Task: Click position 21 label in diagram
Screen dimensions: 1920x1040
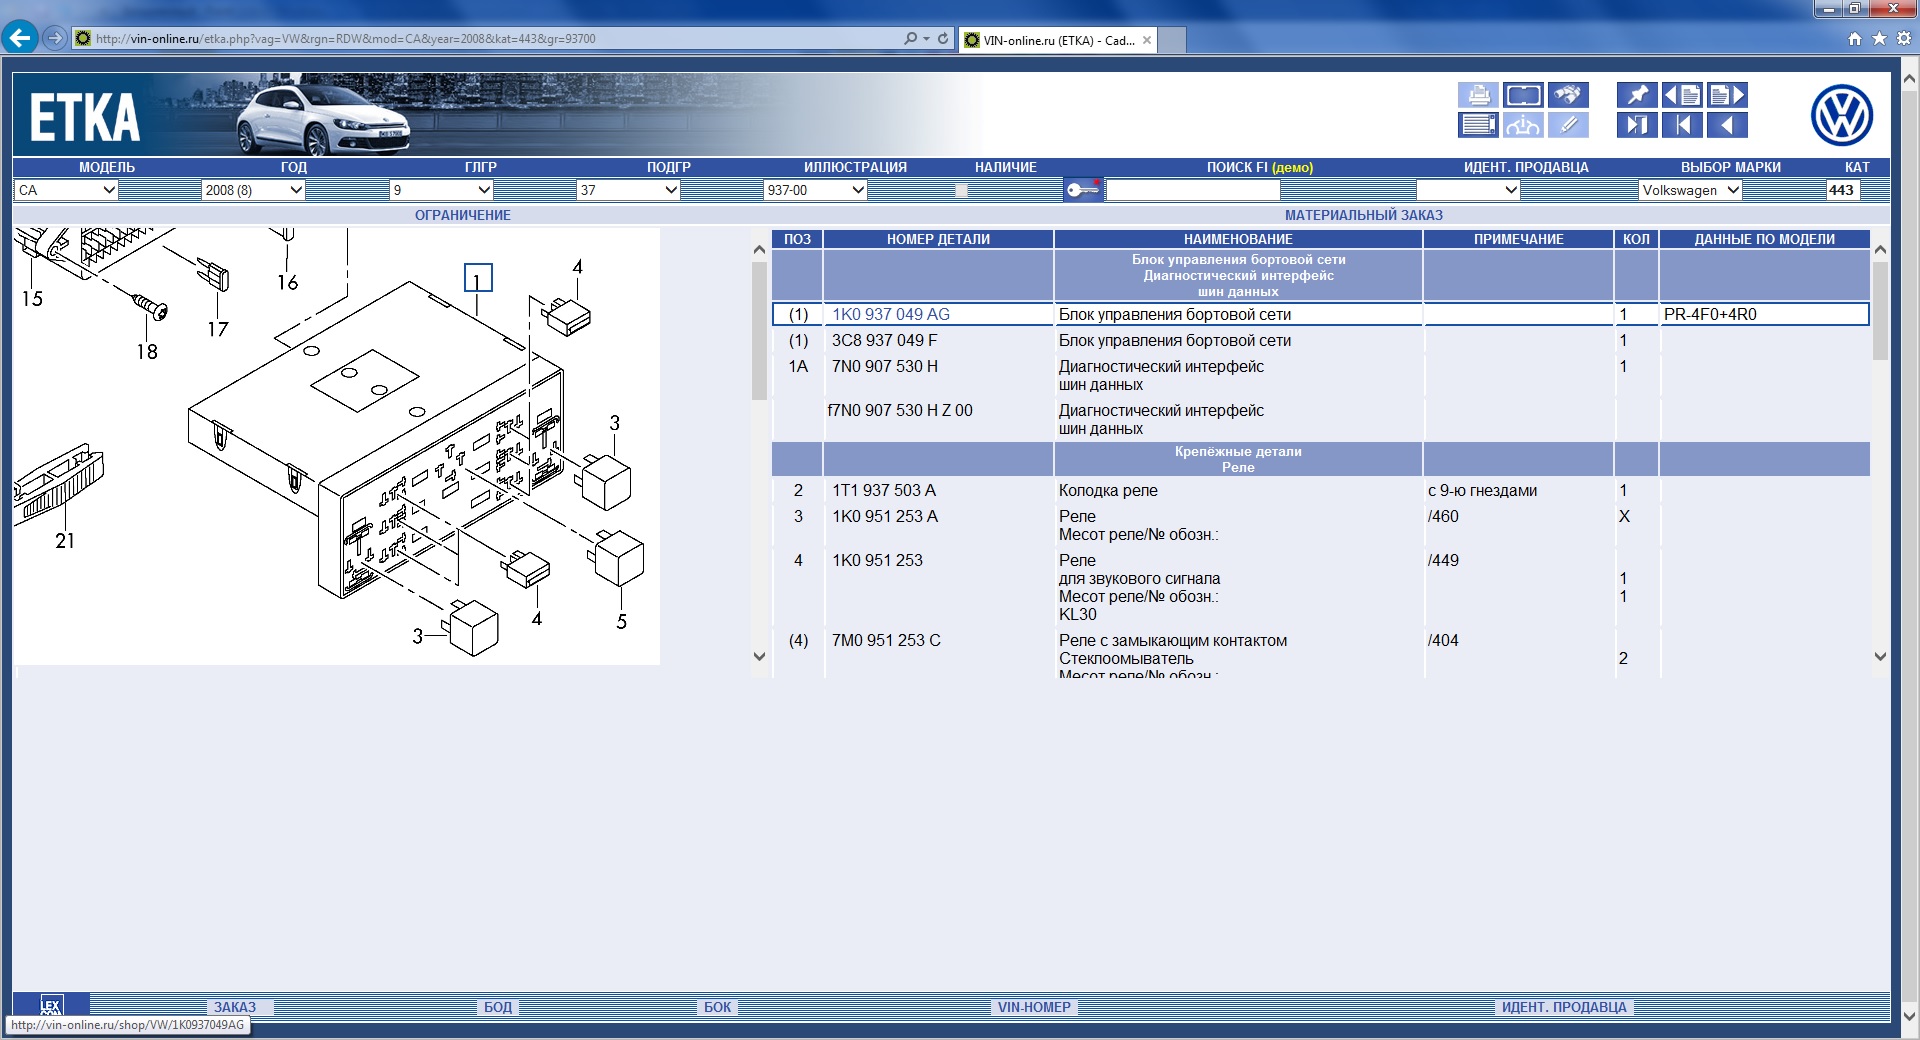Action: 65,541
